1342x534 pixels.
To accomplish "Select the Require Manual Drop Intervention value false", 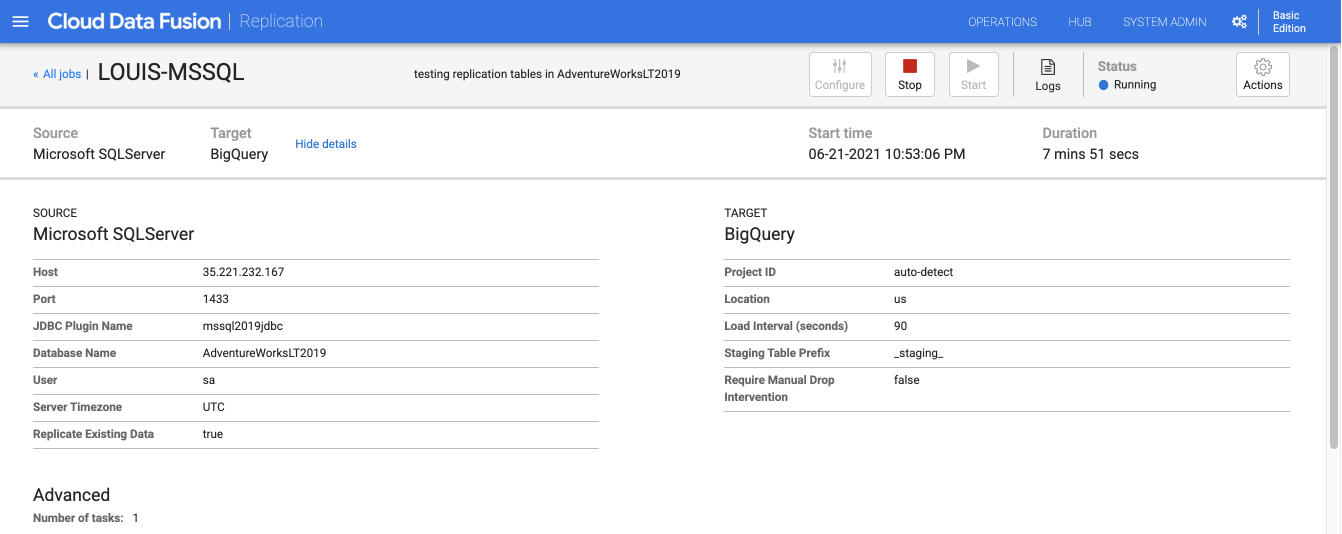I will (x=907, y=380).
